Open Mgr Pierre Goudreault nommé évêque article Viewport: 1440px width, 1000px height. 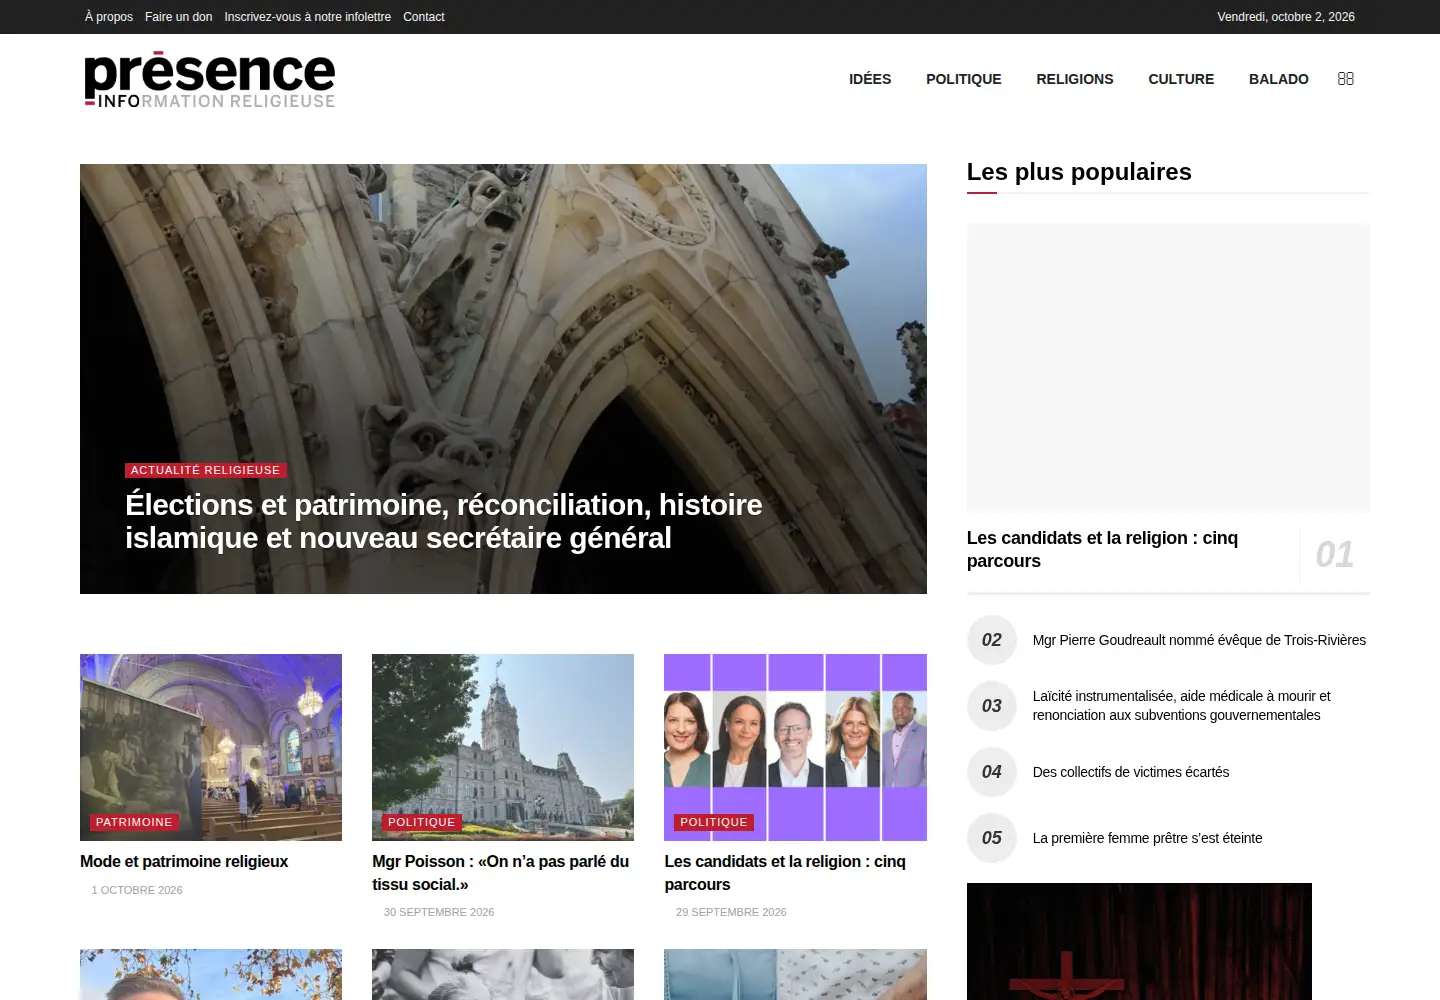[1199, 640]
